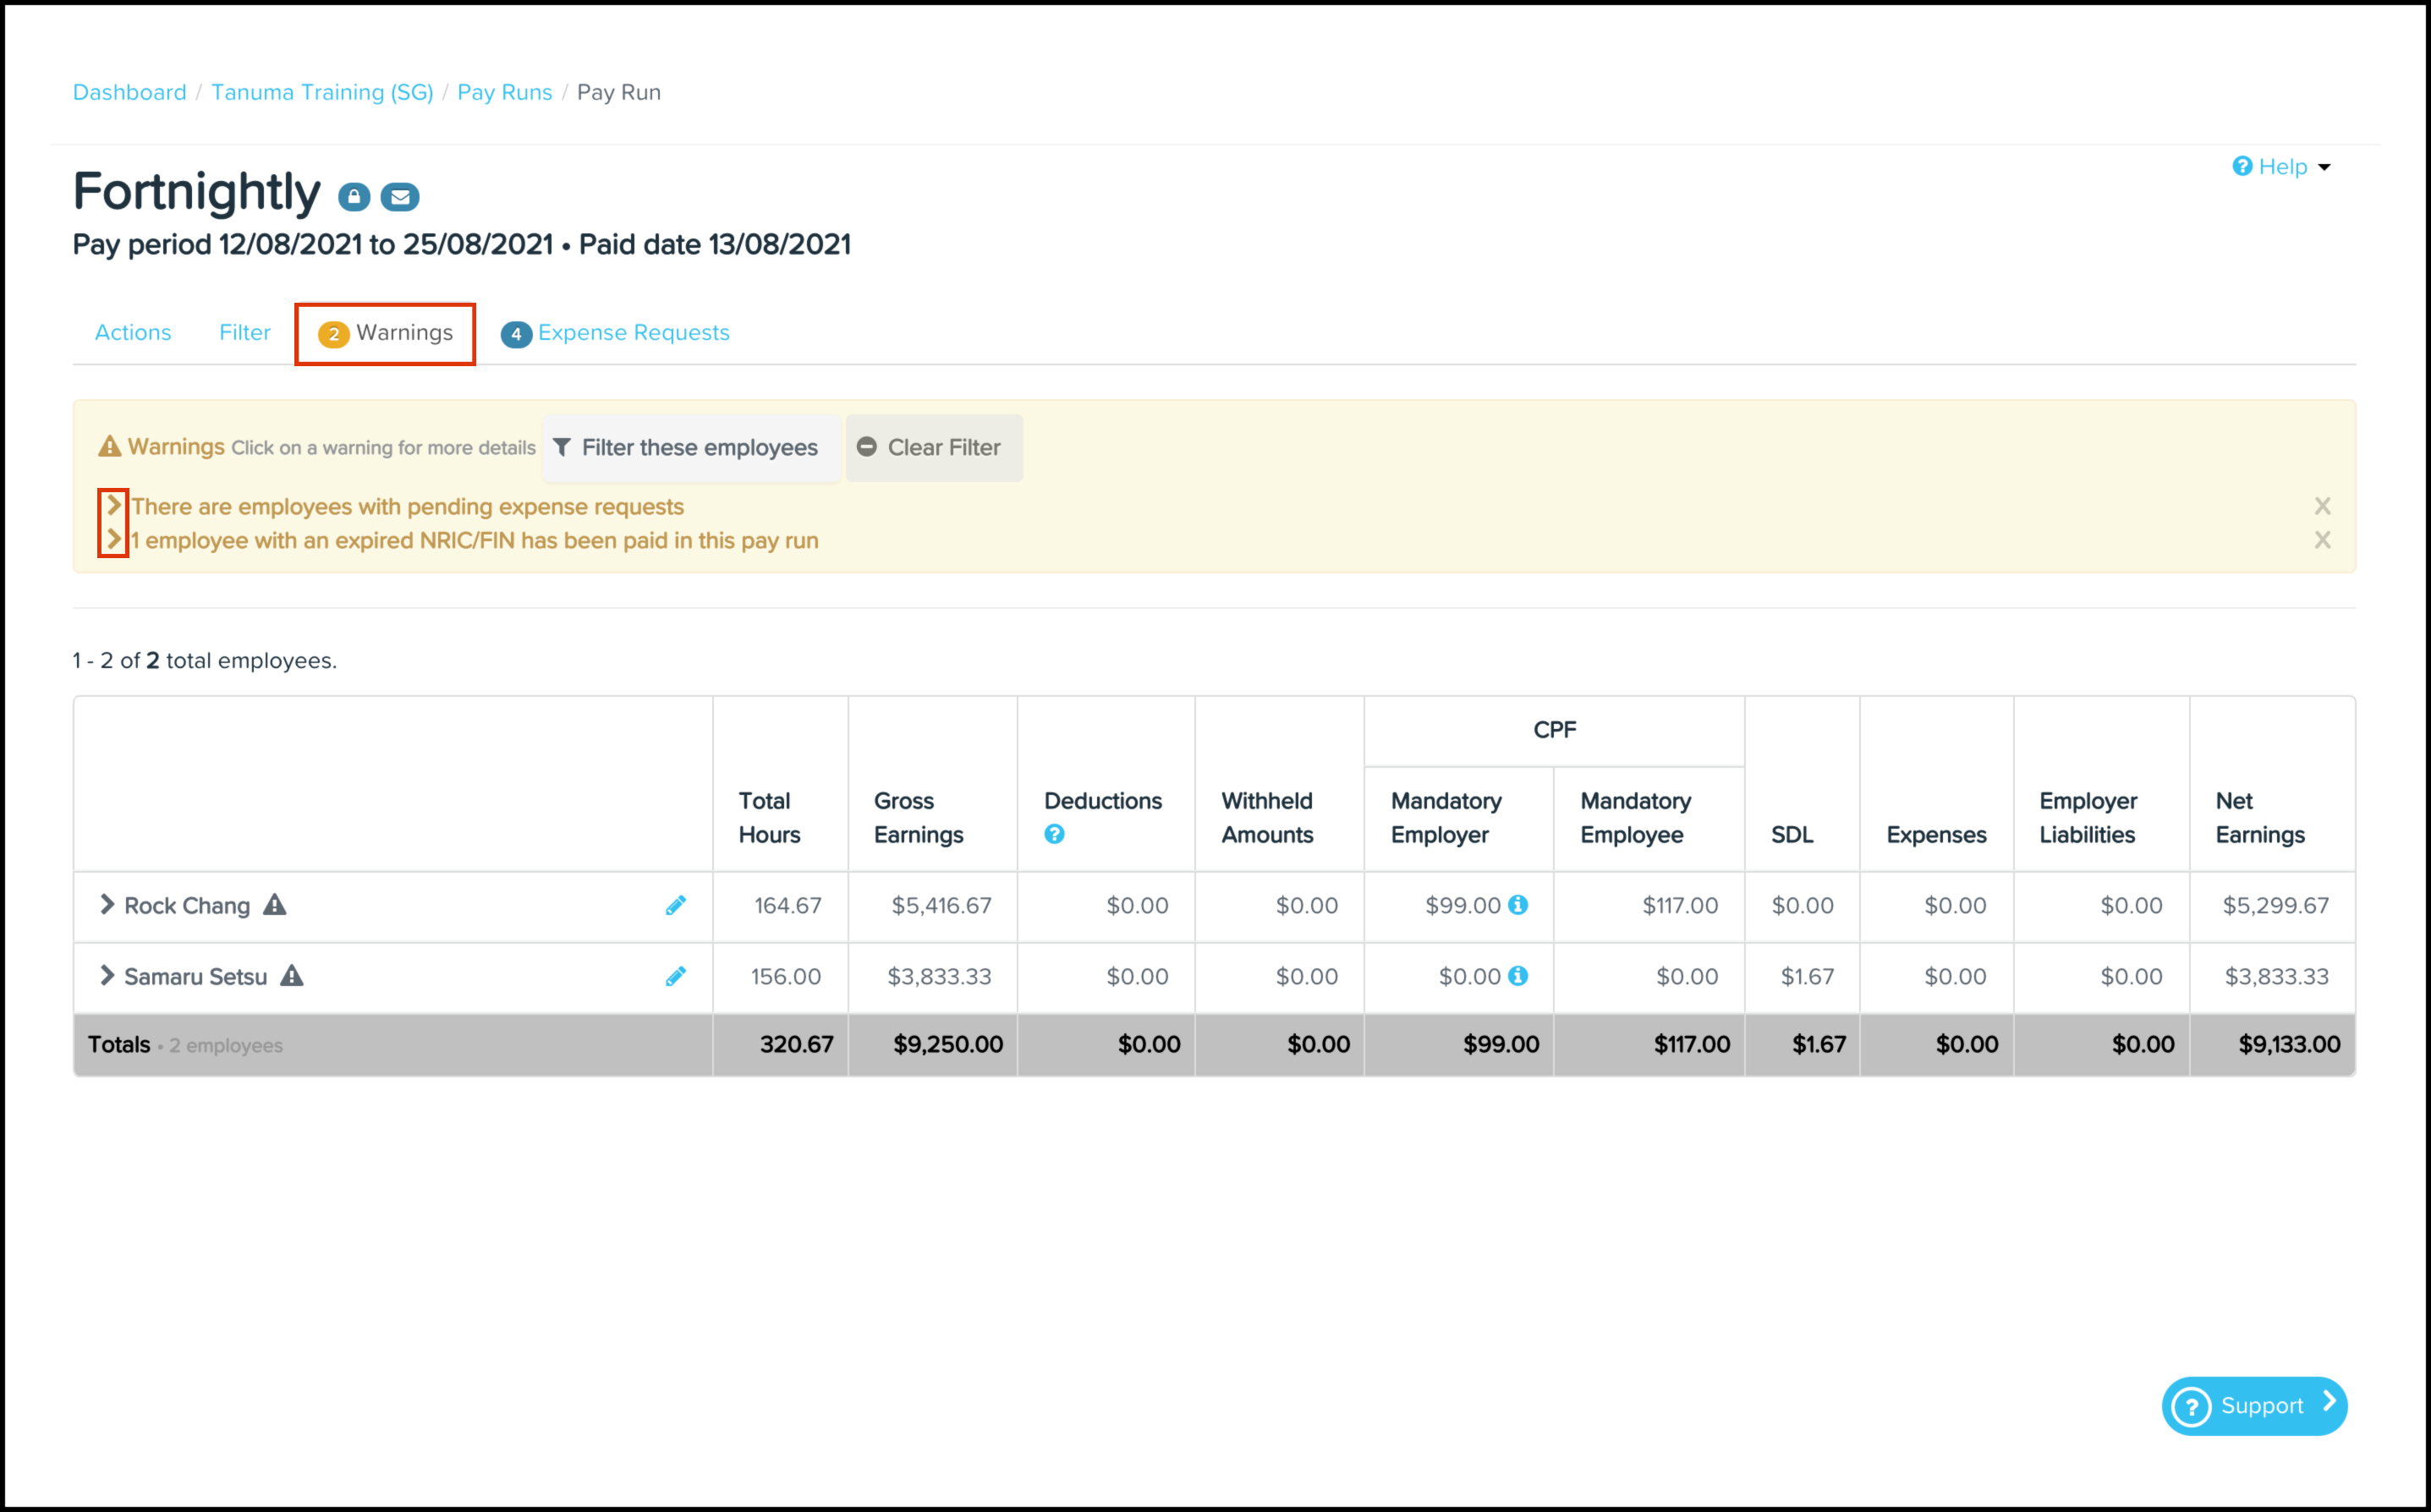
Task: Click the CPF group header
Action: click(1555, 730)
